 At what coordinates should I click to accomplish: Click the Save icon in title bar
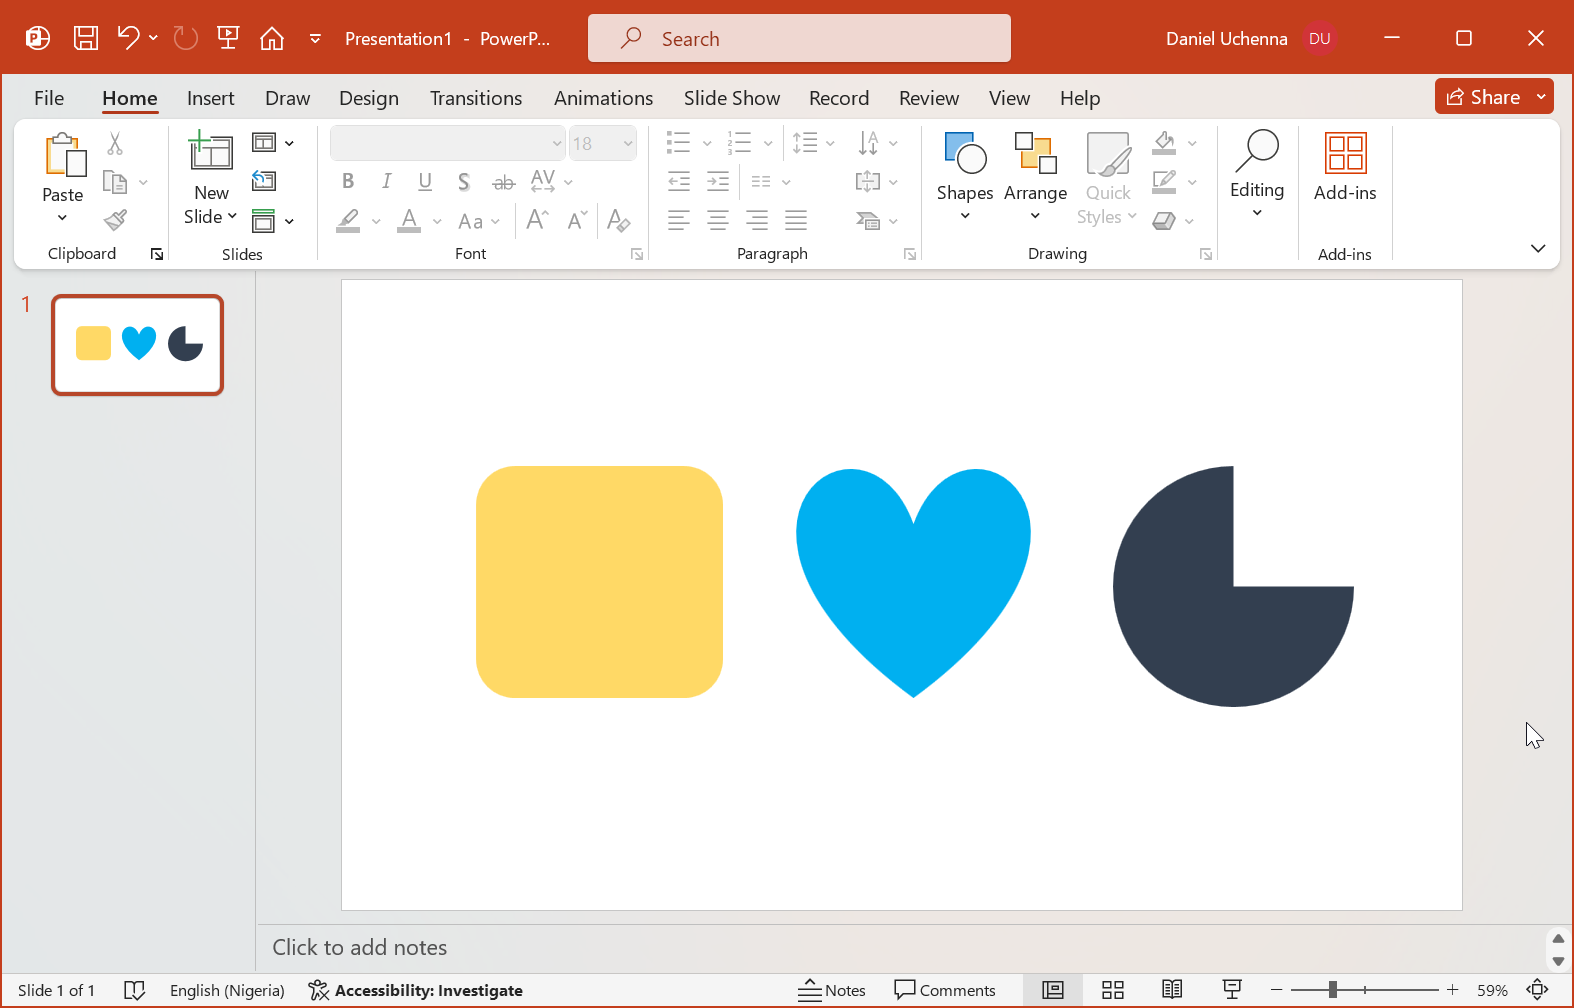[86, 39]
